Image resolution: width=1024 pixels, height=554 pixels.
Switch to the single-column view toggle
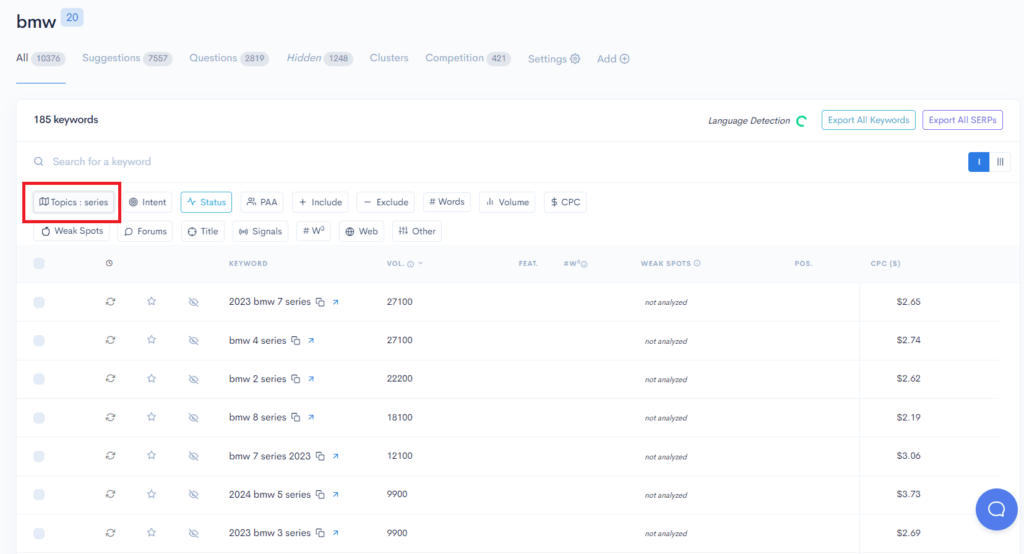click(x=978, y=162)
